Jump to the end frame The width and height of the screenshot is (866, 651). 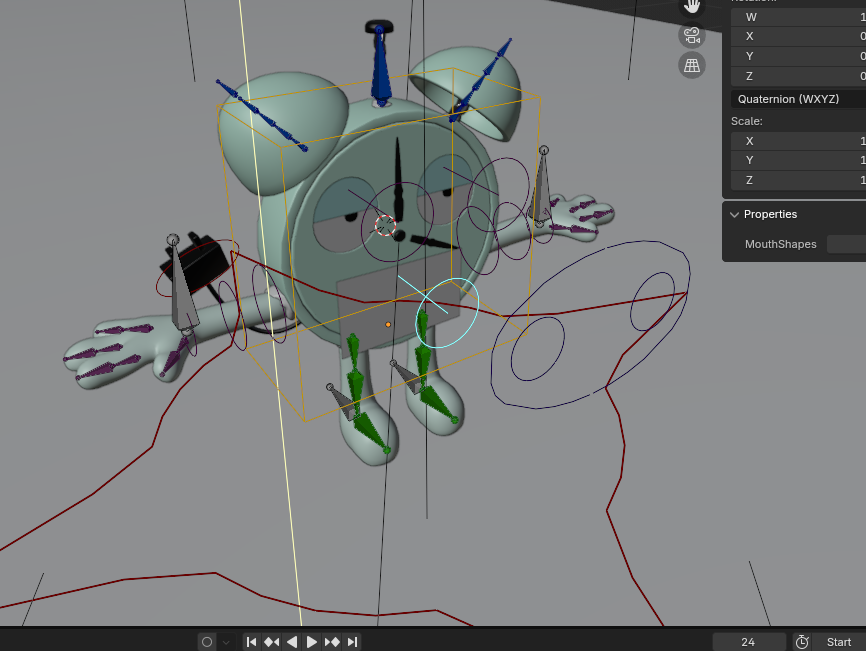tap(352, 642)
